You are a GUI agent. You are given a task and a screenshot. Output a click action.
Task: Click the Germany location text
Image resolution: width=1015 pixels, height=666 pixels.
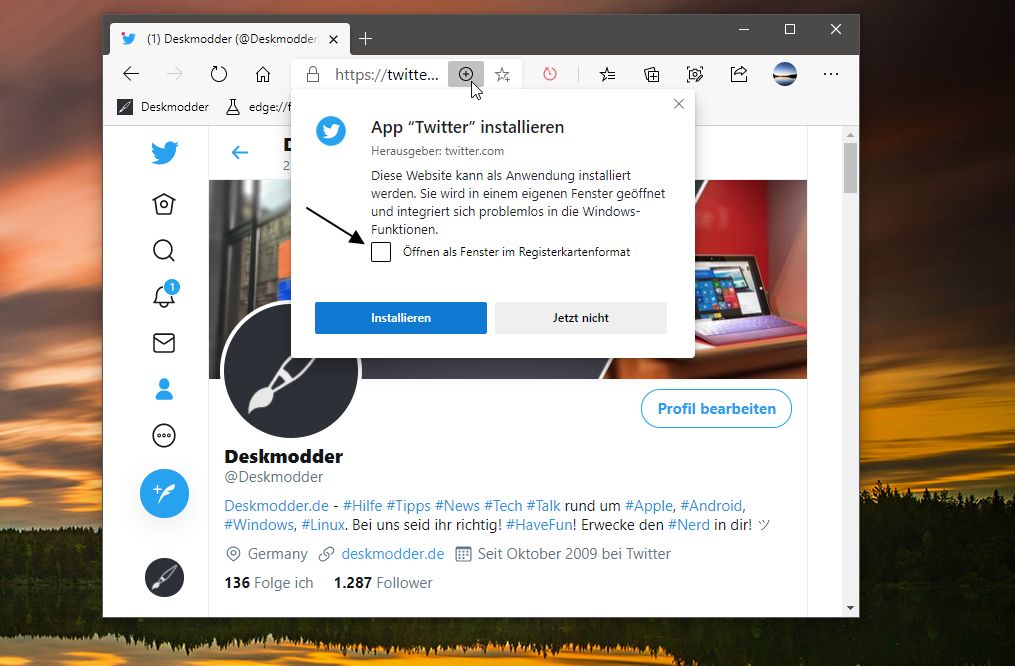pos(278,554)
